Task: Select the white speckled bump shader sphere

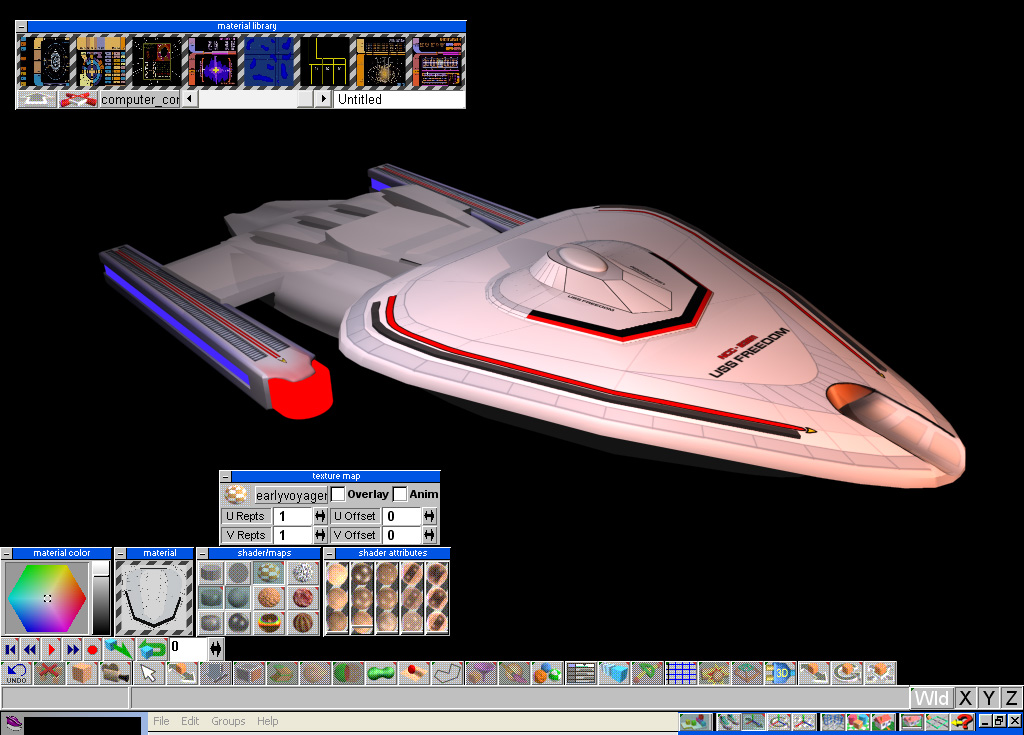Action: coord(302,573)
